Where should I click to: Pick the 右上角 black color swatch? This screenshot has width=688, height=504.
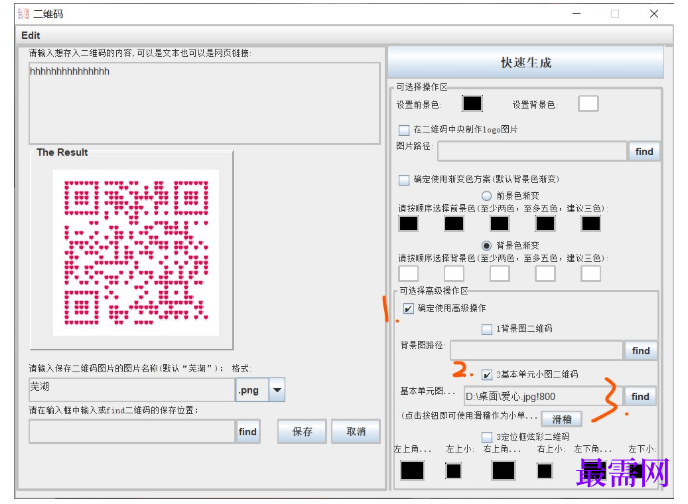[x=503, y=471]
